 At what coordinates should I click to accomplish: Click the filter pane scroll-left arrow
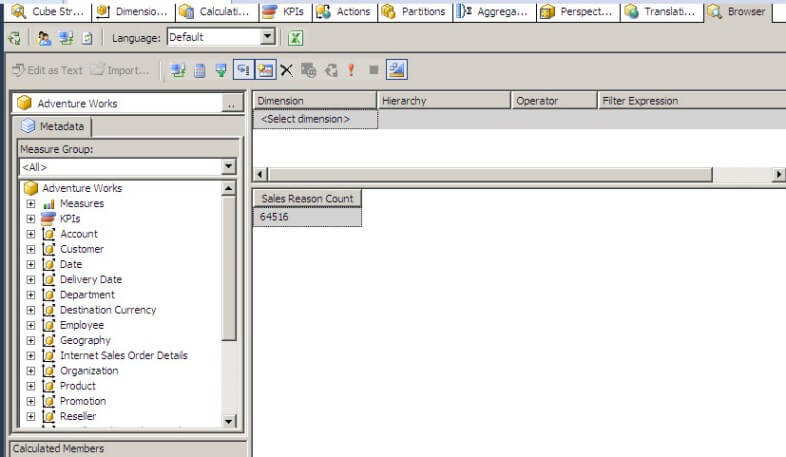(260, 174)
